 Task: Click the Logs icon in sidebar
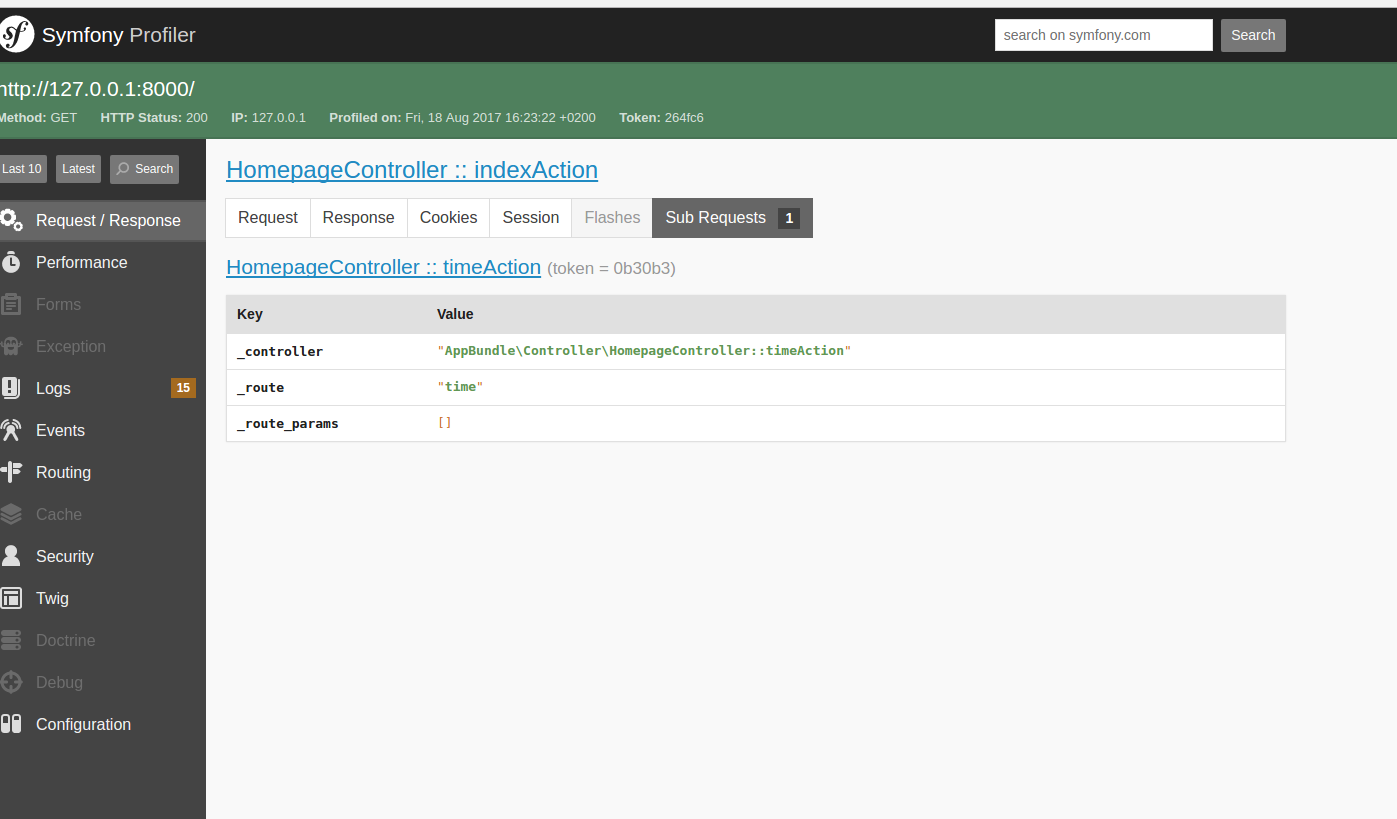[x=11, y=388]
